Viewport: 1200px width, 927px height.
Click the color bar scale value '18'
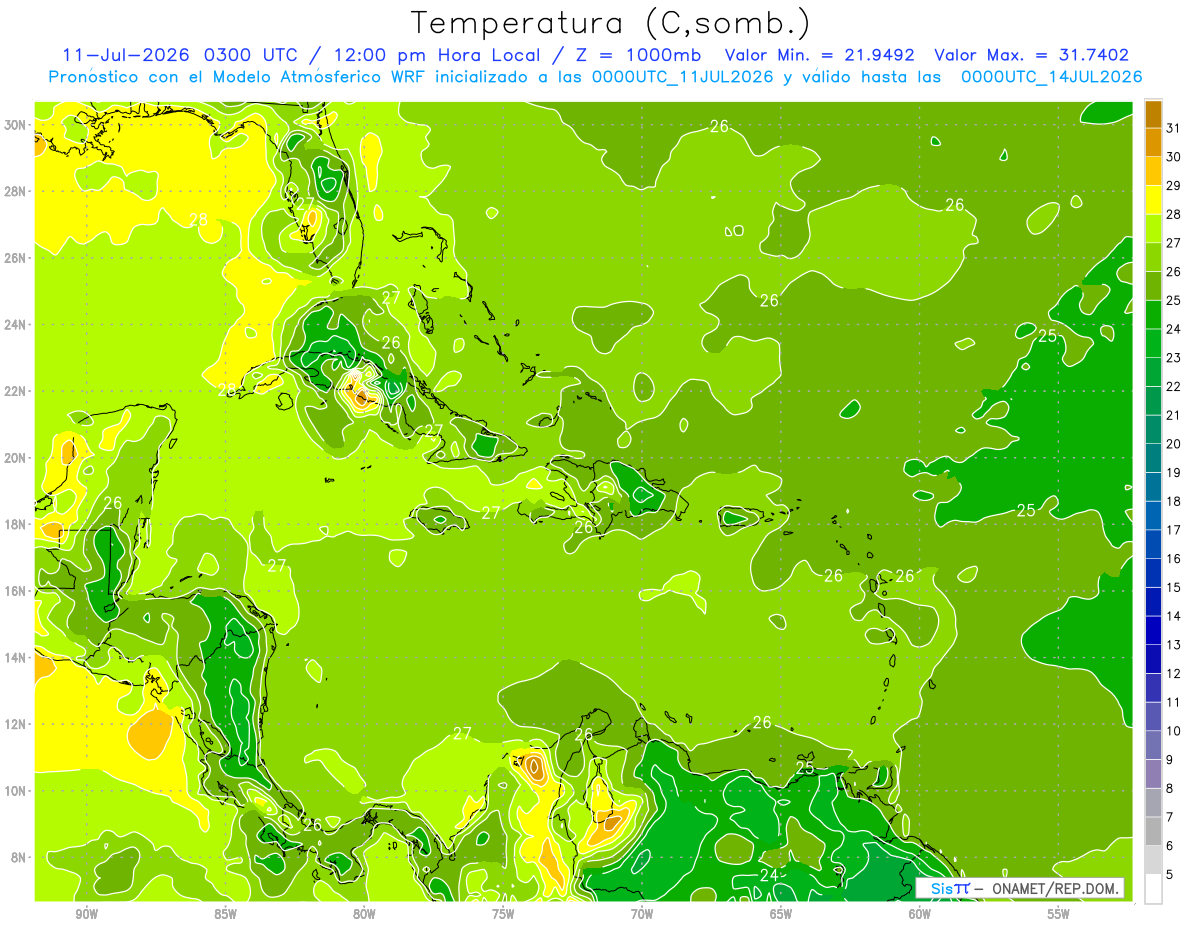point(1173,501)
